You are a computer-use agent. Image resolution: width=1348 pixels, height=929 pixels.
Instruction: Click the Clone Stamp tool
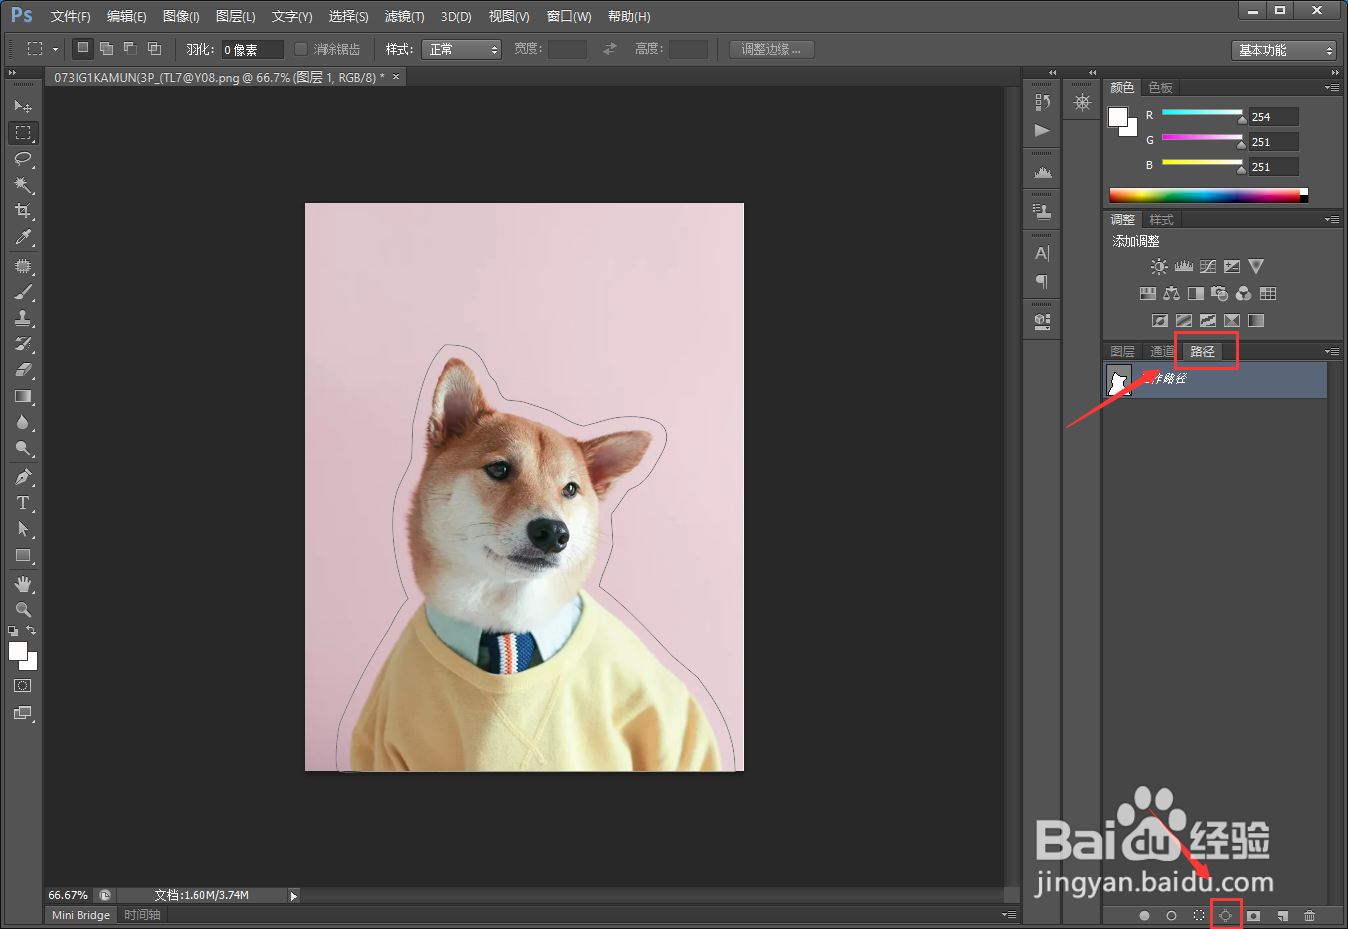pos(23,318)
